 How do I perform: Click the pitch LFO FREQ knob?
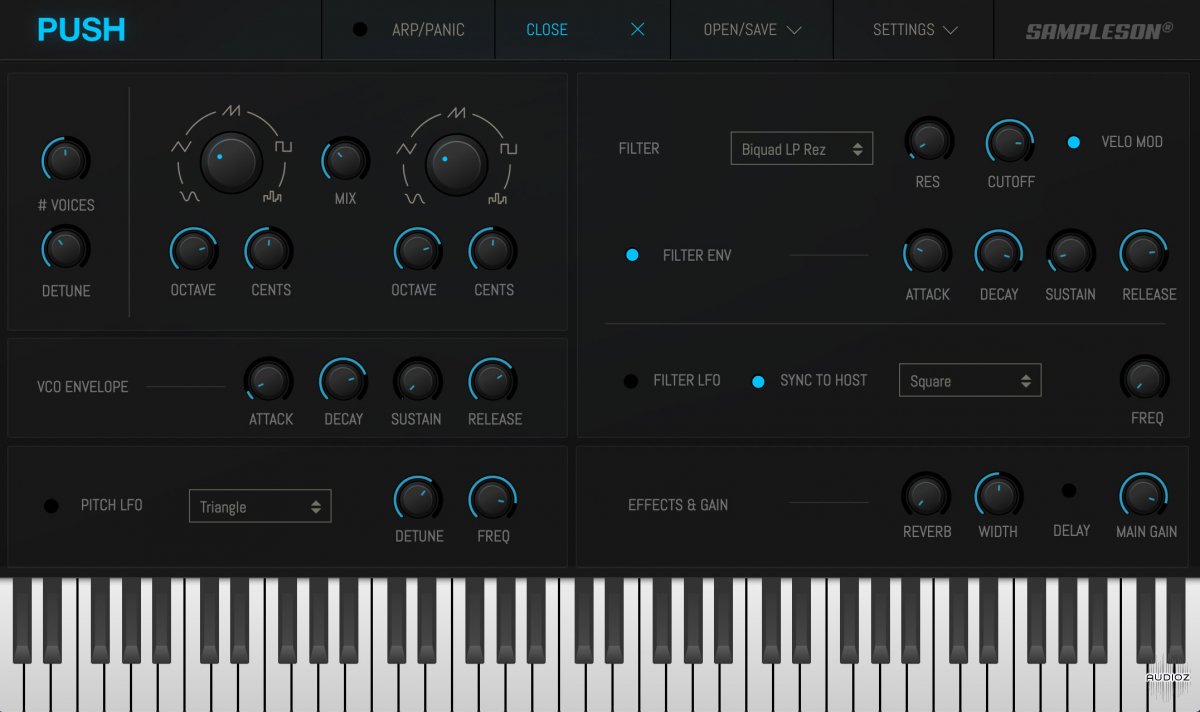coord(493,498)
